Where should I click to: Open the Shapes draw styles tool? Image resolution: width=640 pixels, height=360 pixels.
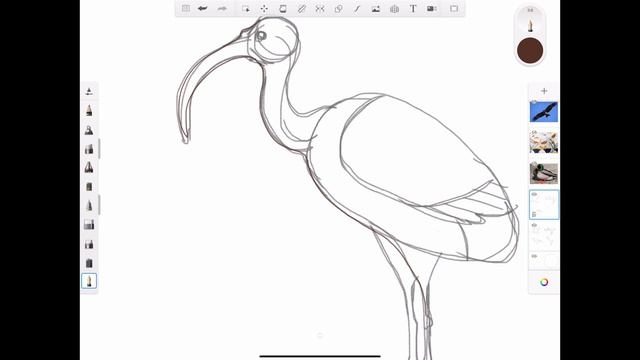coord(338,8)
